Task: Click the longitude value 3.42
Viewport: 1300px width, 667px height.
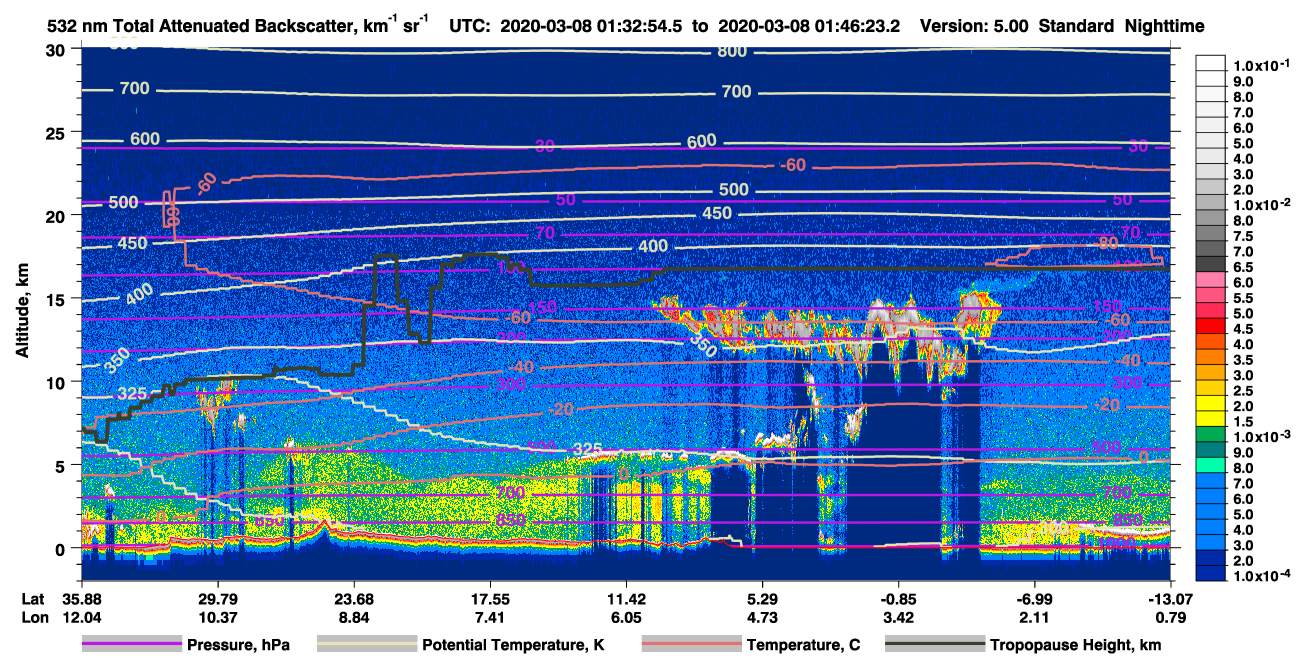Action: point(898,617)
